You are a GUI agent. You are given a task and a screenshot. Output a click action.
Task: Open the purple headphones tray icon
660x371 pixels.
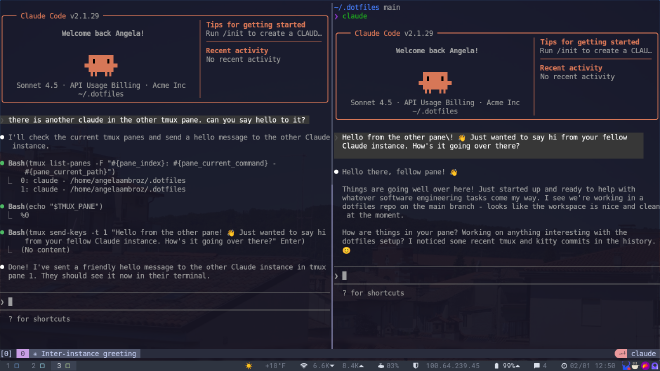tap(655, 366)
